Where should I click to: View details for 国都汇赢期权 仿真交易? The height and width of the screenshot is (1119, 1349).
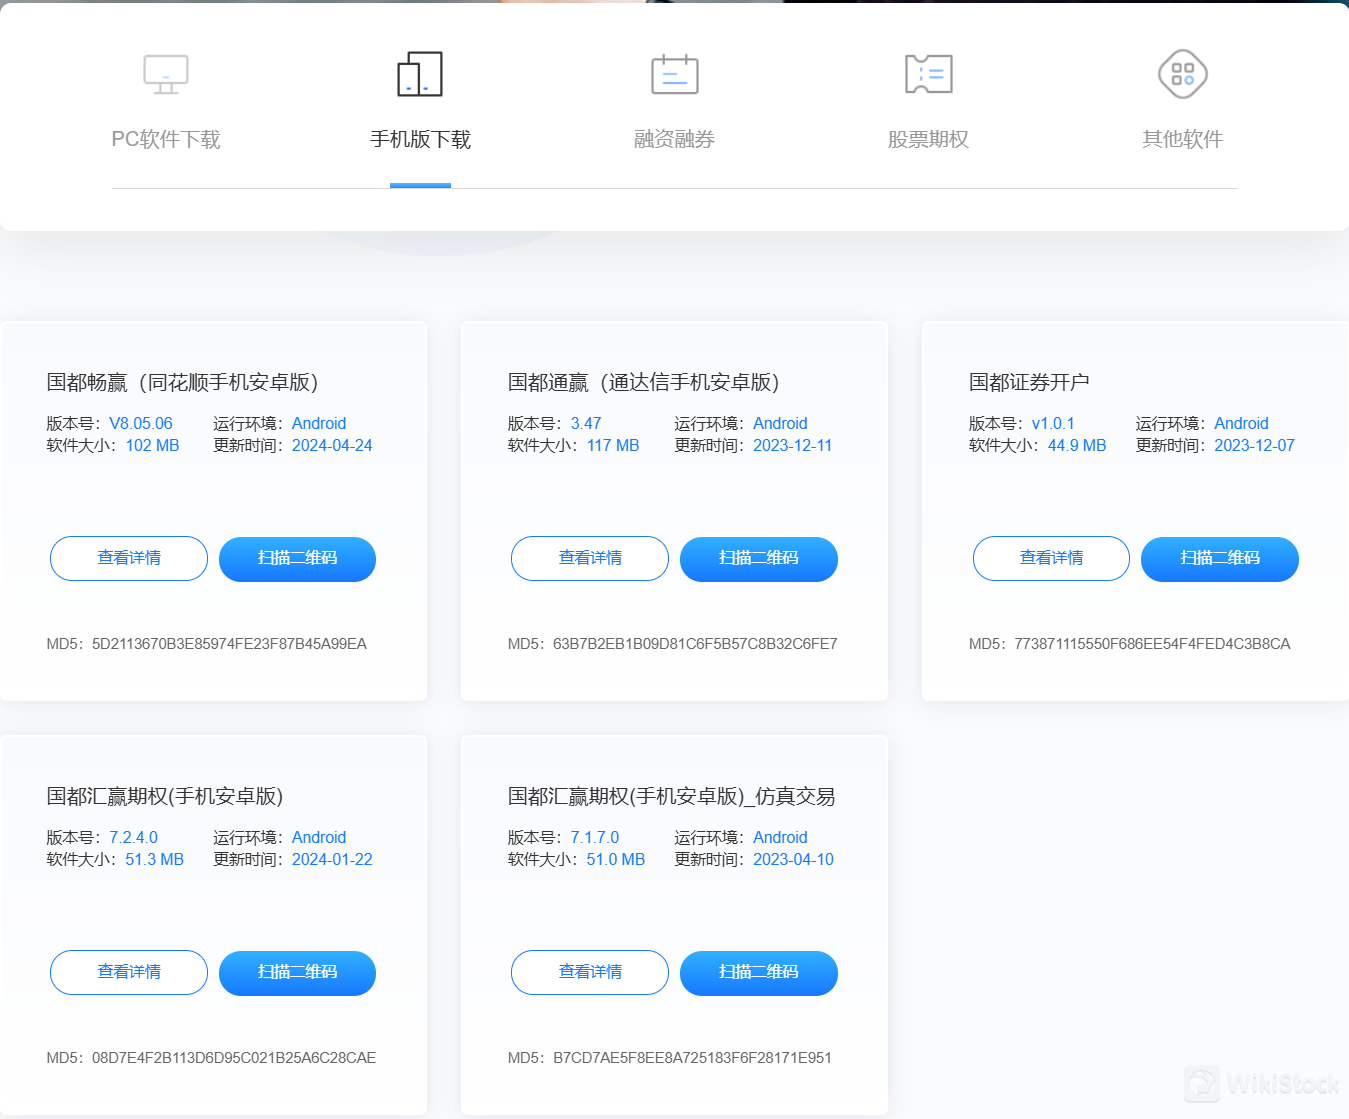[x=590, y=972]
